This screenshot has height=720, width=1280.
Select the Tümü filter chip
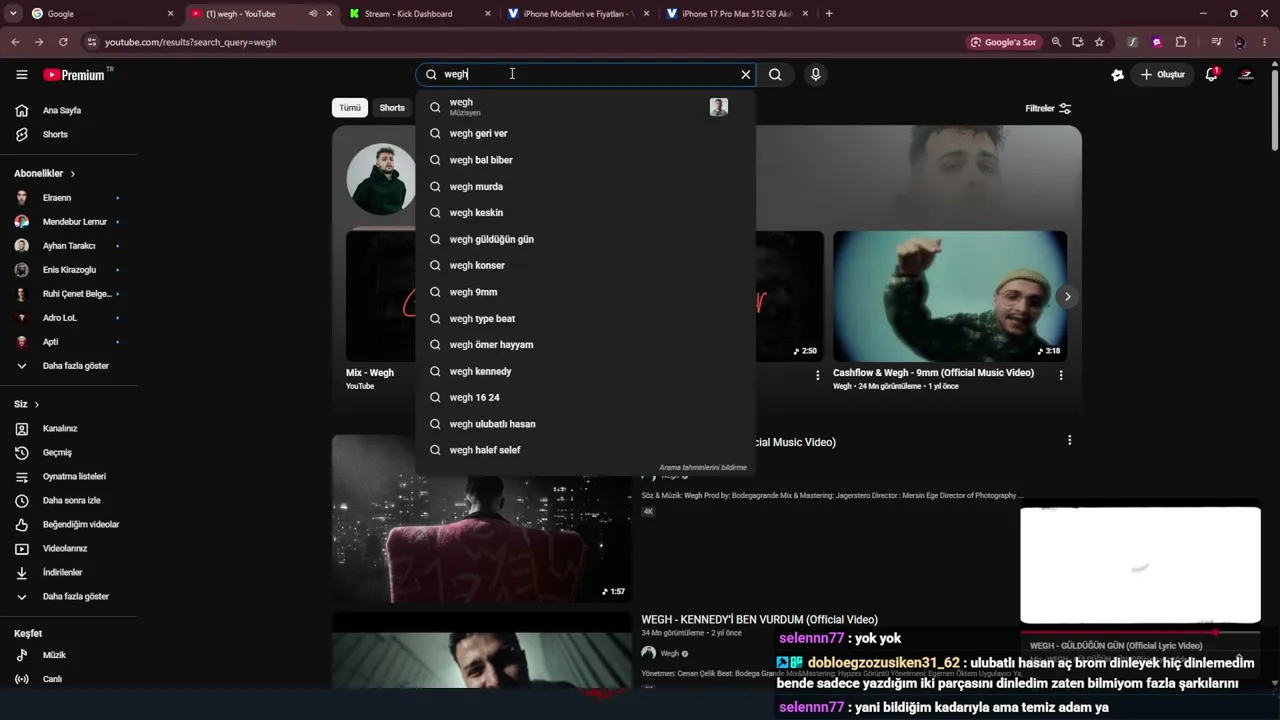350,108
